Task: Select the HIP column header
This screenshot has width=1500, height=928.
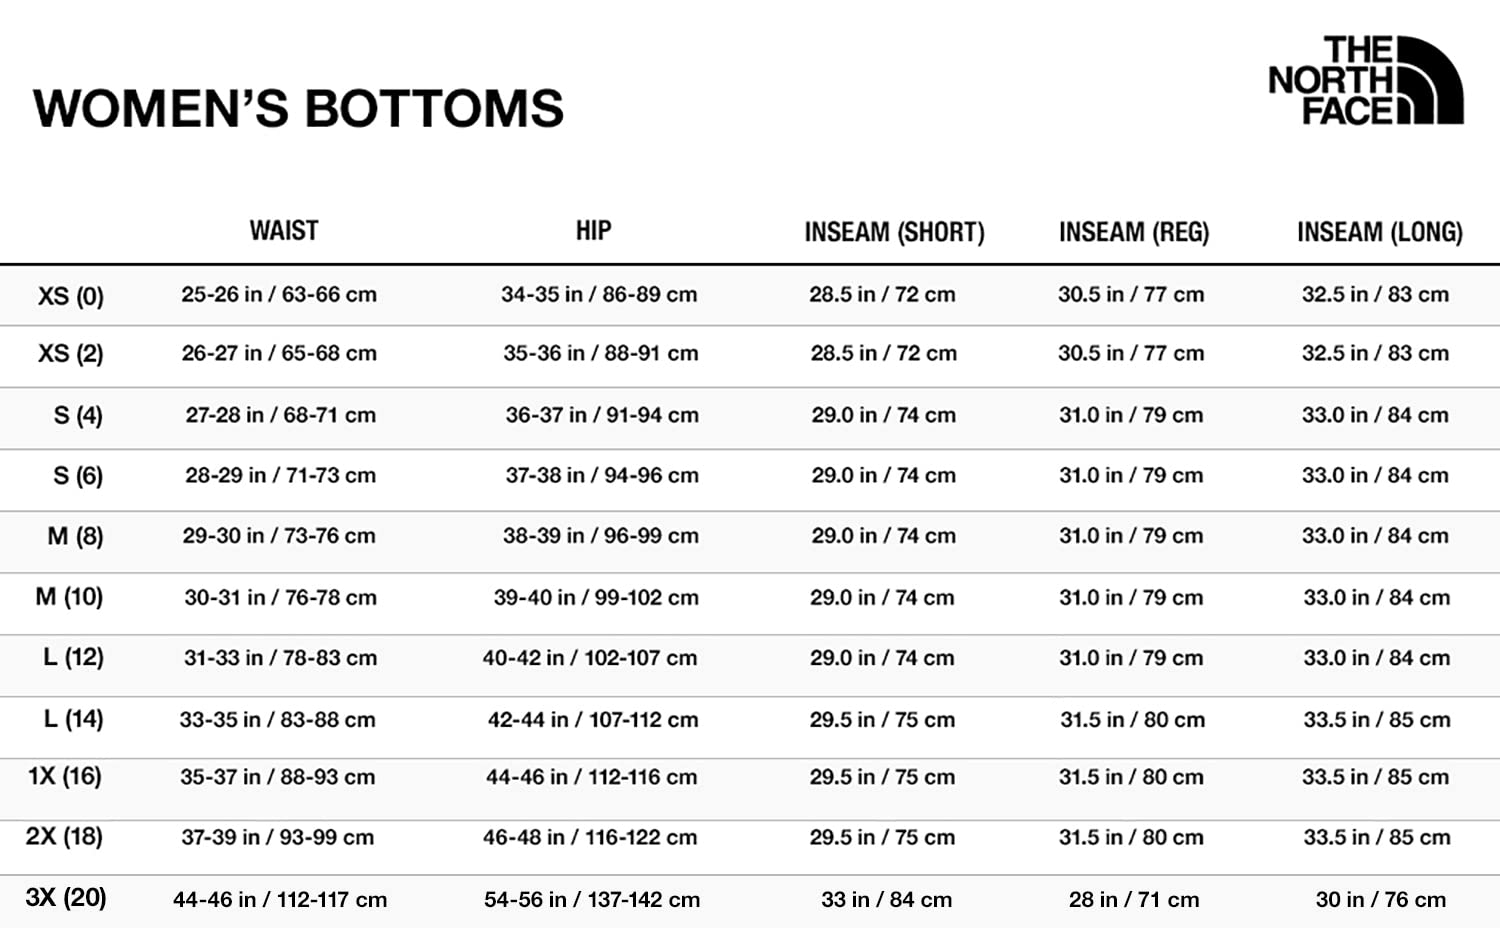Action: (x=593, y=231)
